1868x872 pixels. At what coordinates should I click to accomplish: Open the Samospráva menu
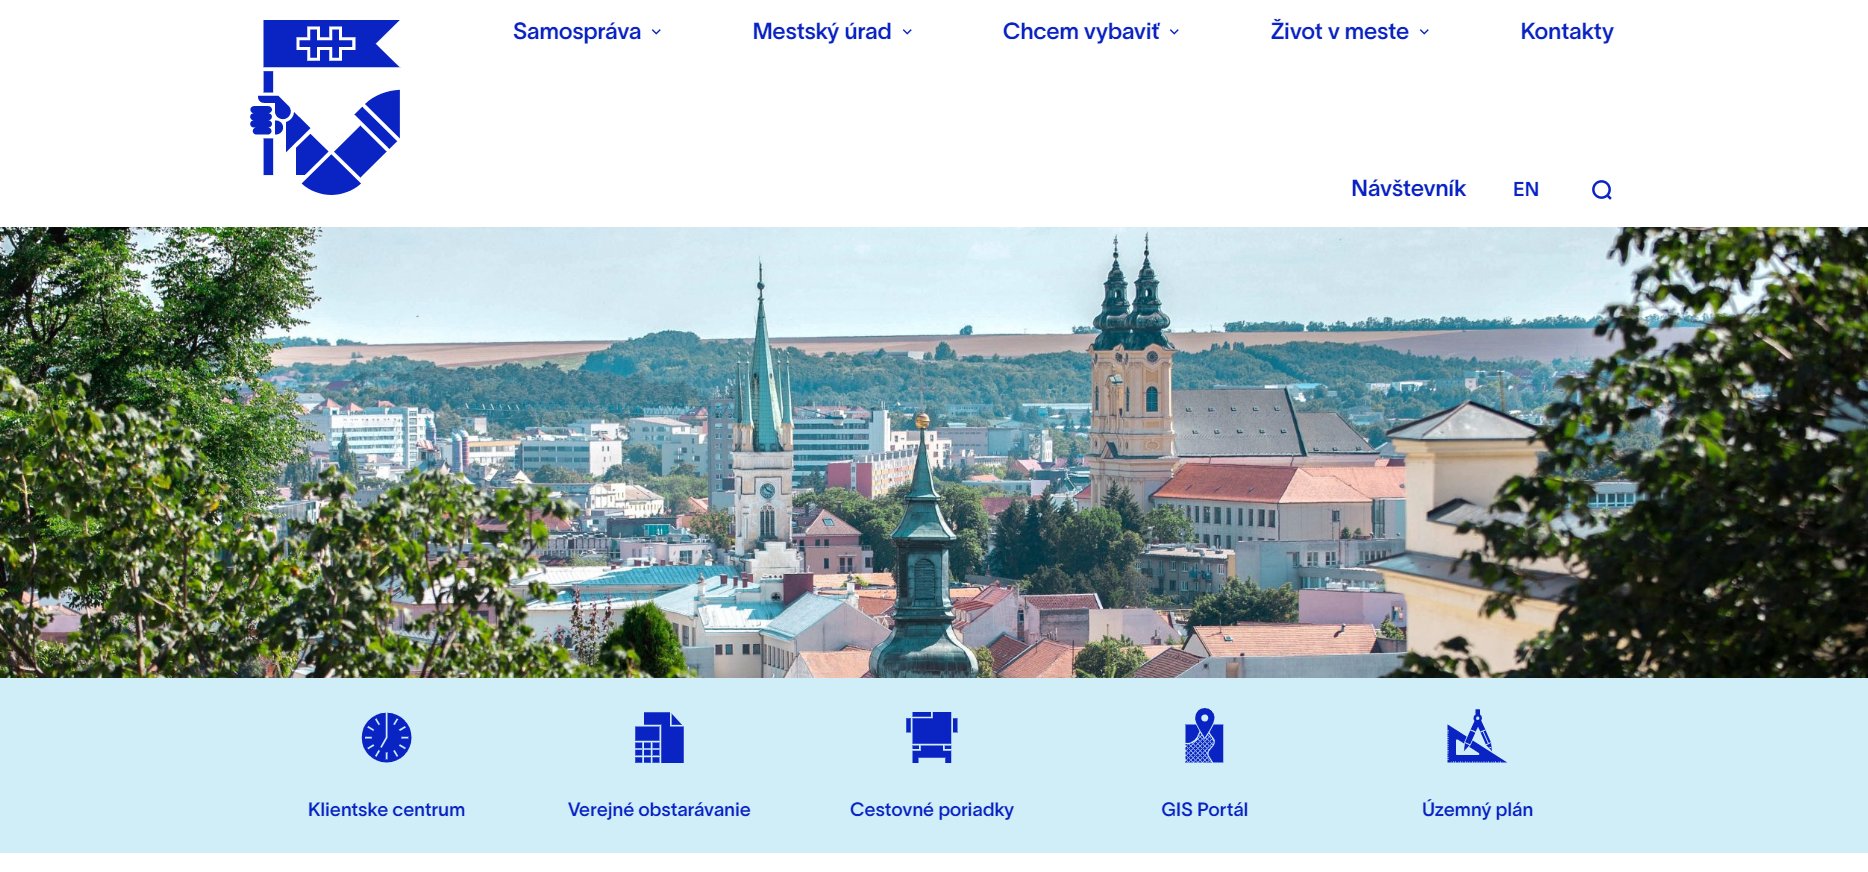pyautogui.click(x=577, y=32)
